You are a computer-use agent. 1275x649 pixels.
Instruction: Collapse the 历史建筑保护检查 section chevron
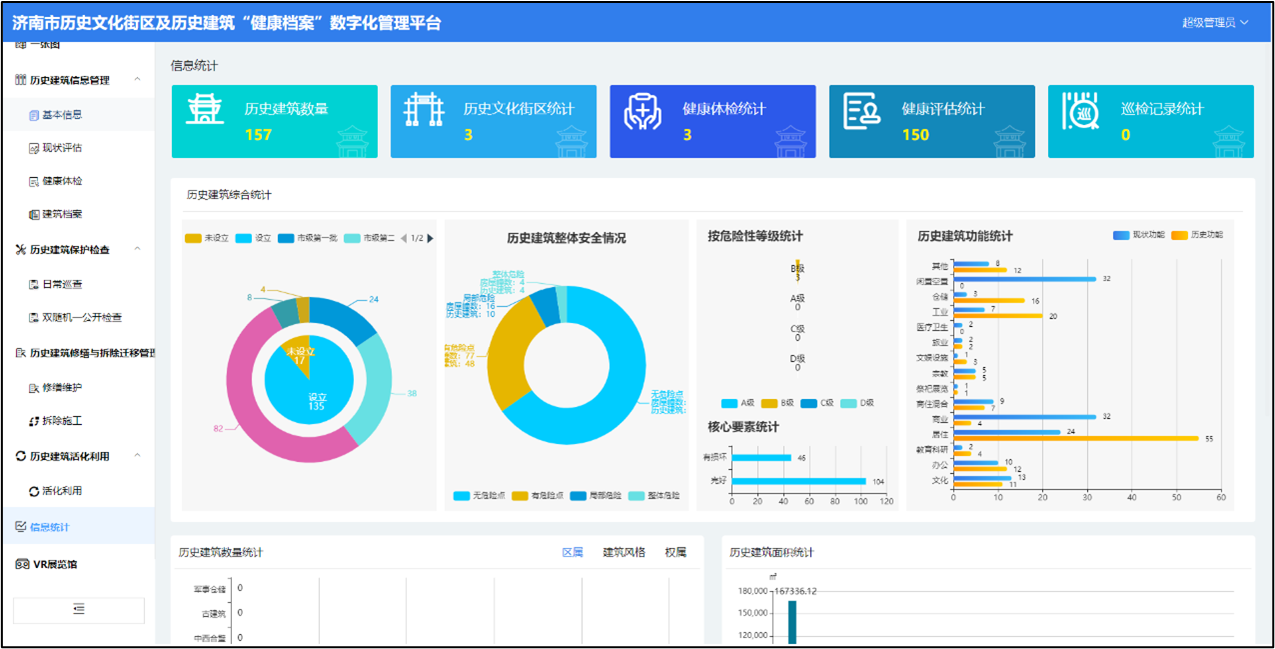[137, 249]
